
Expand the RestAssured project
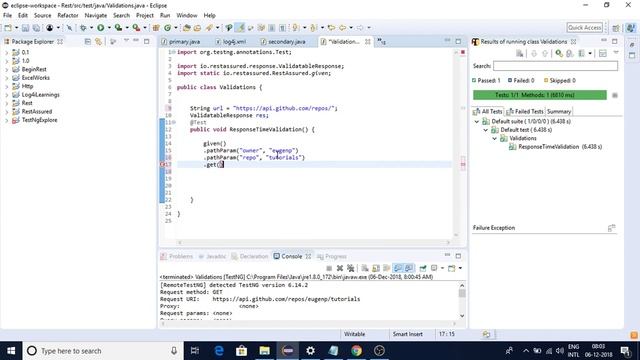click(6, 111)
